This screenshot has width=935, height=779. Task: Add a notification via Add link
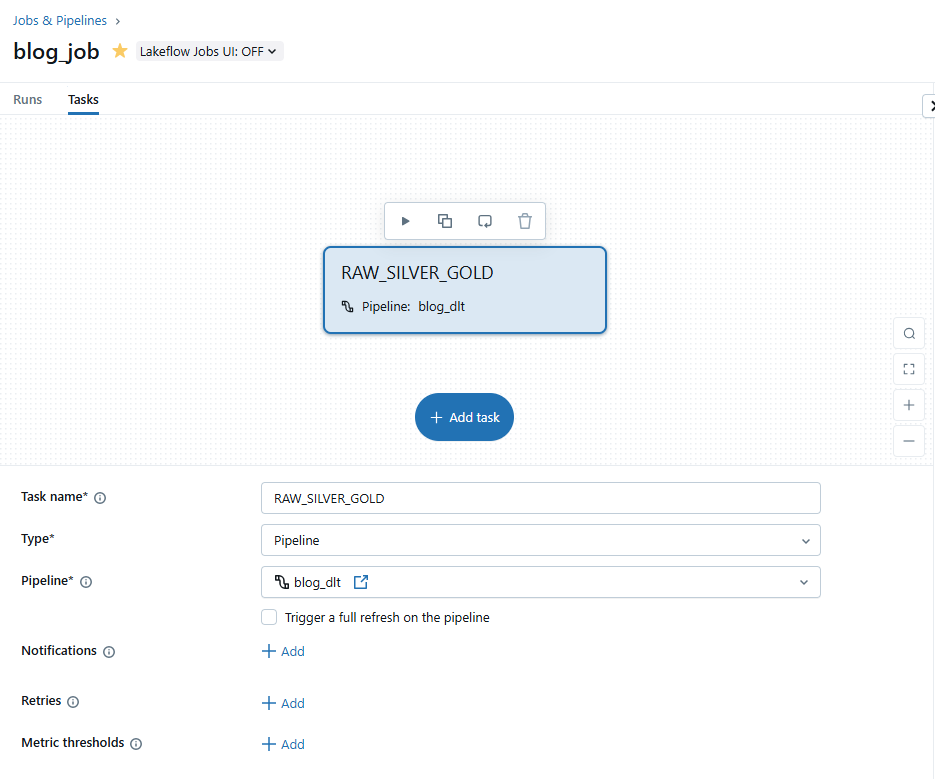[283, 651]
